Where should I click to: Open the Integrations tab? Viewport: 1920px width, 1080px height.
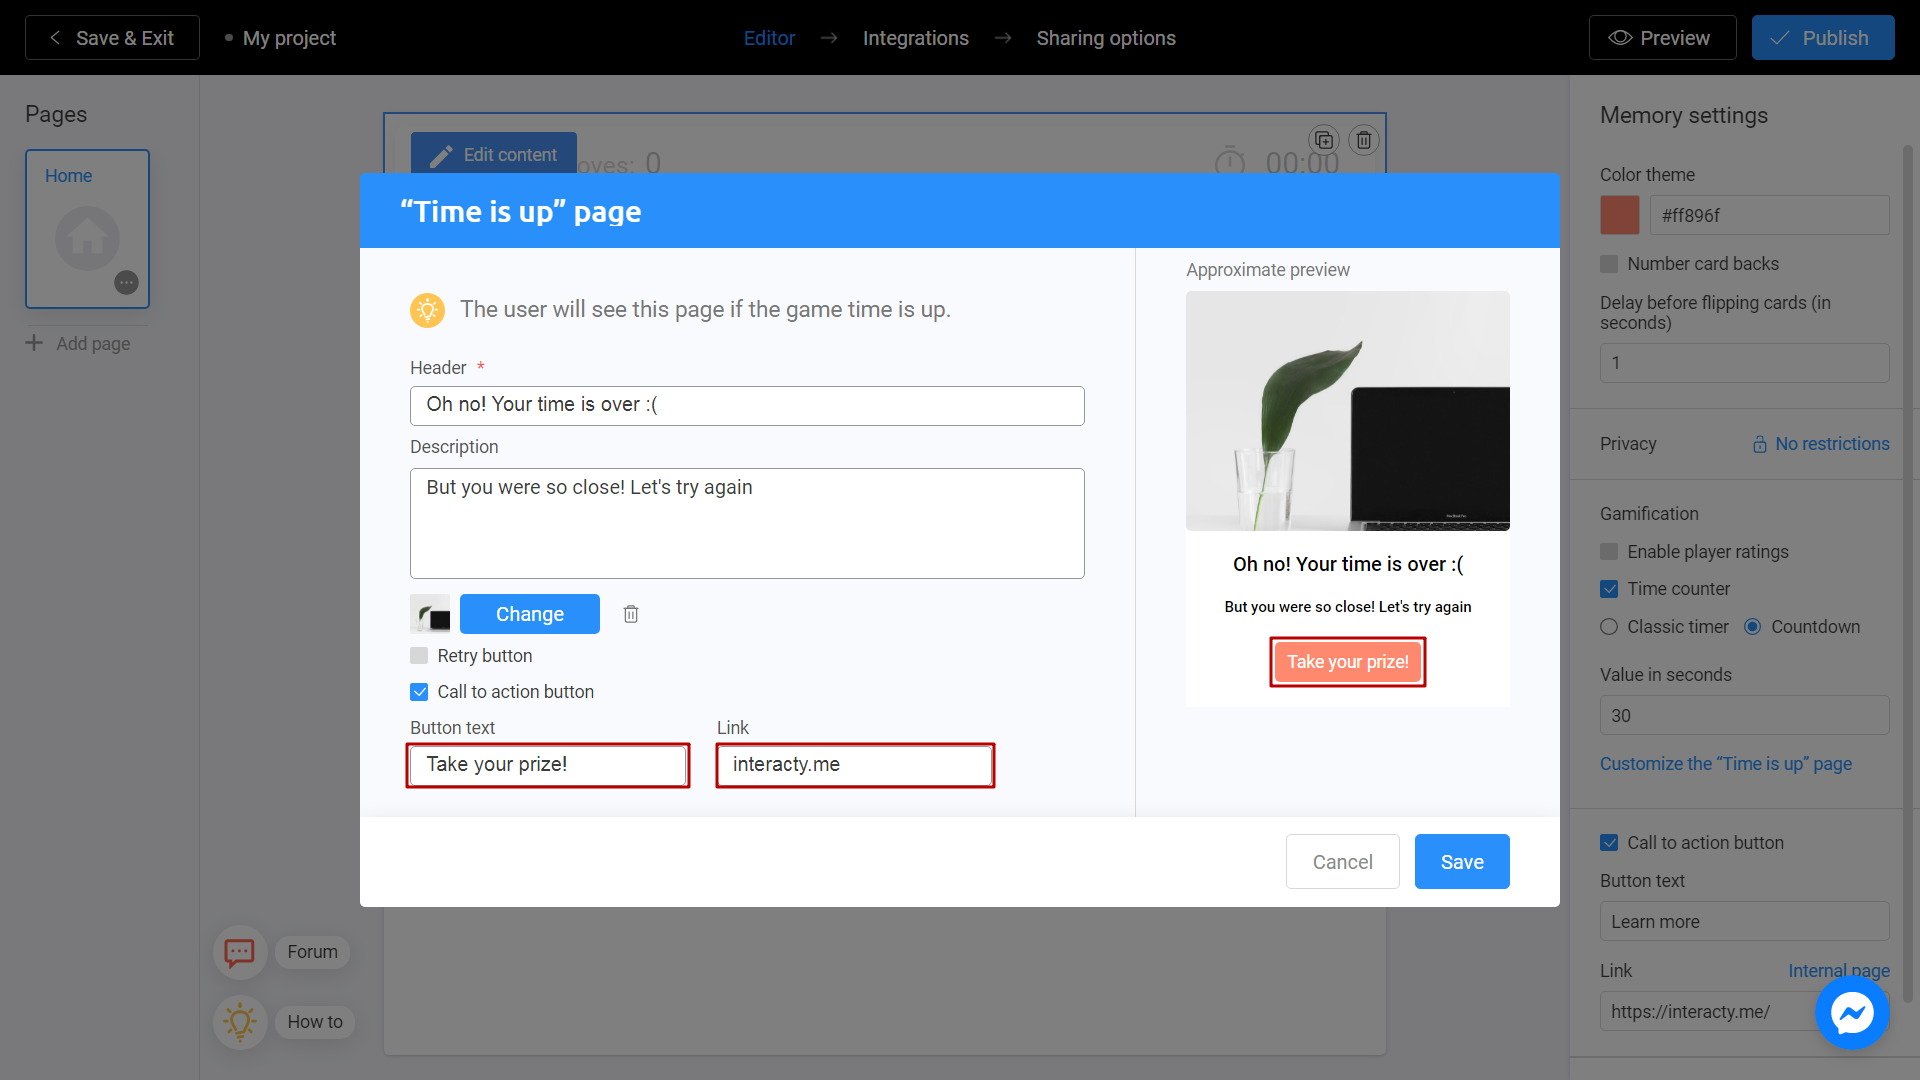tap(915, 38)
